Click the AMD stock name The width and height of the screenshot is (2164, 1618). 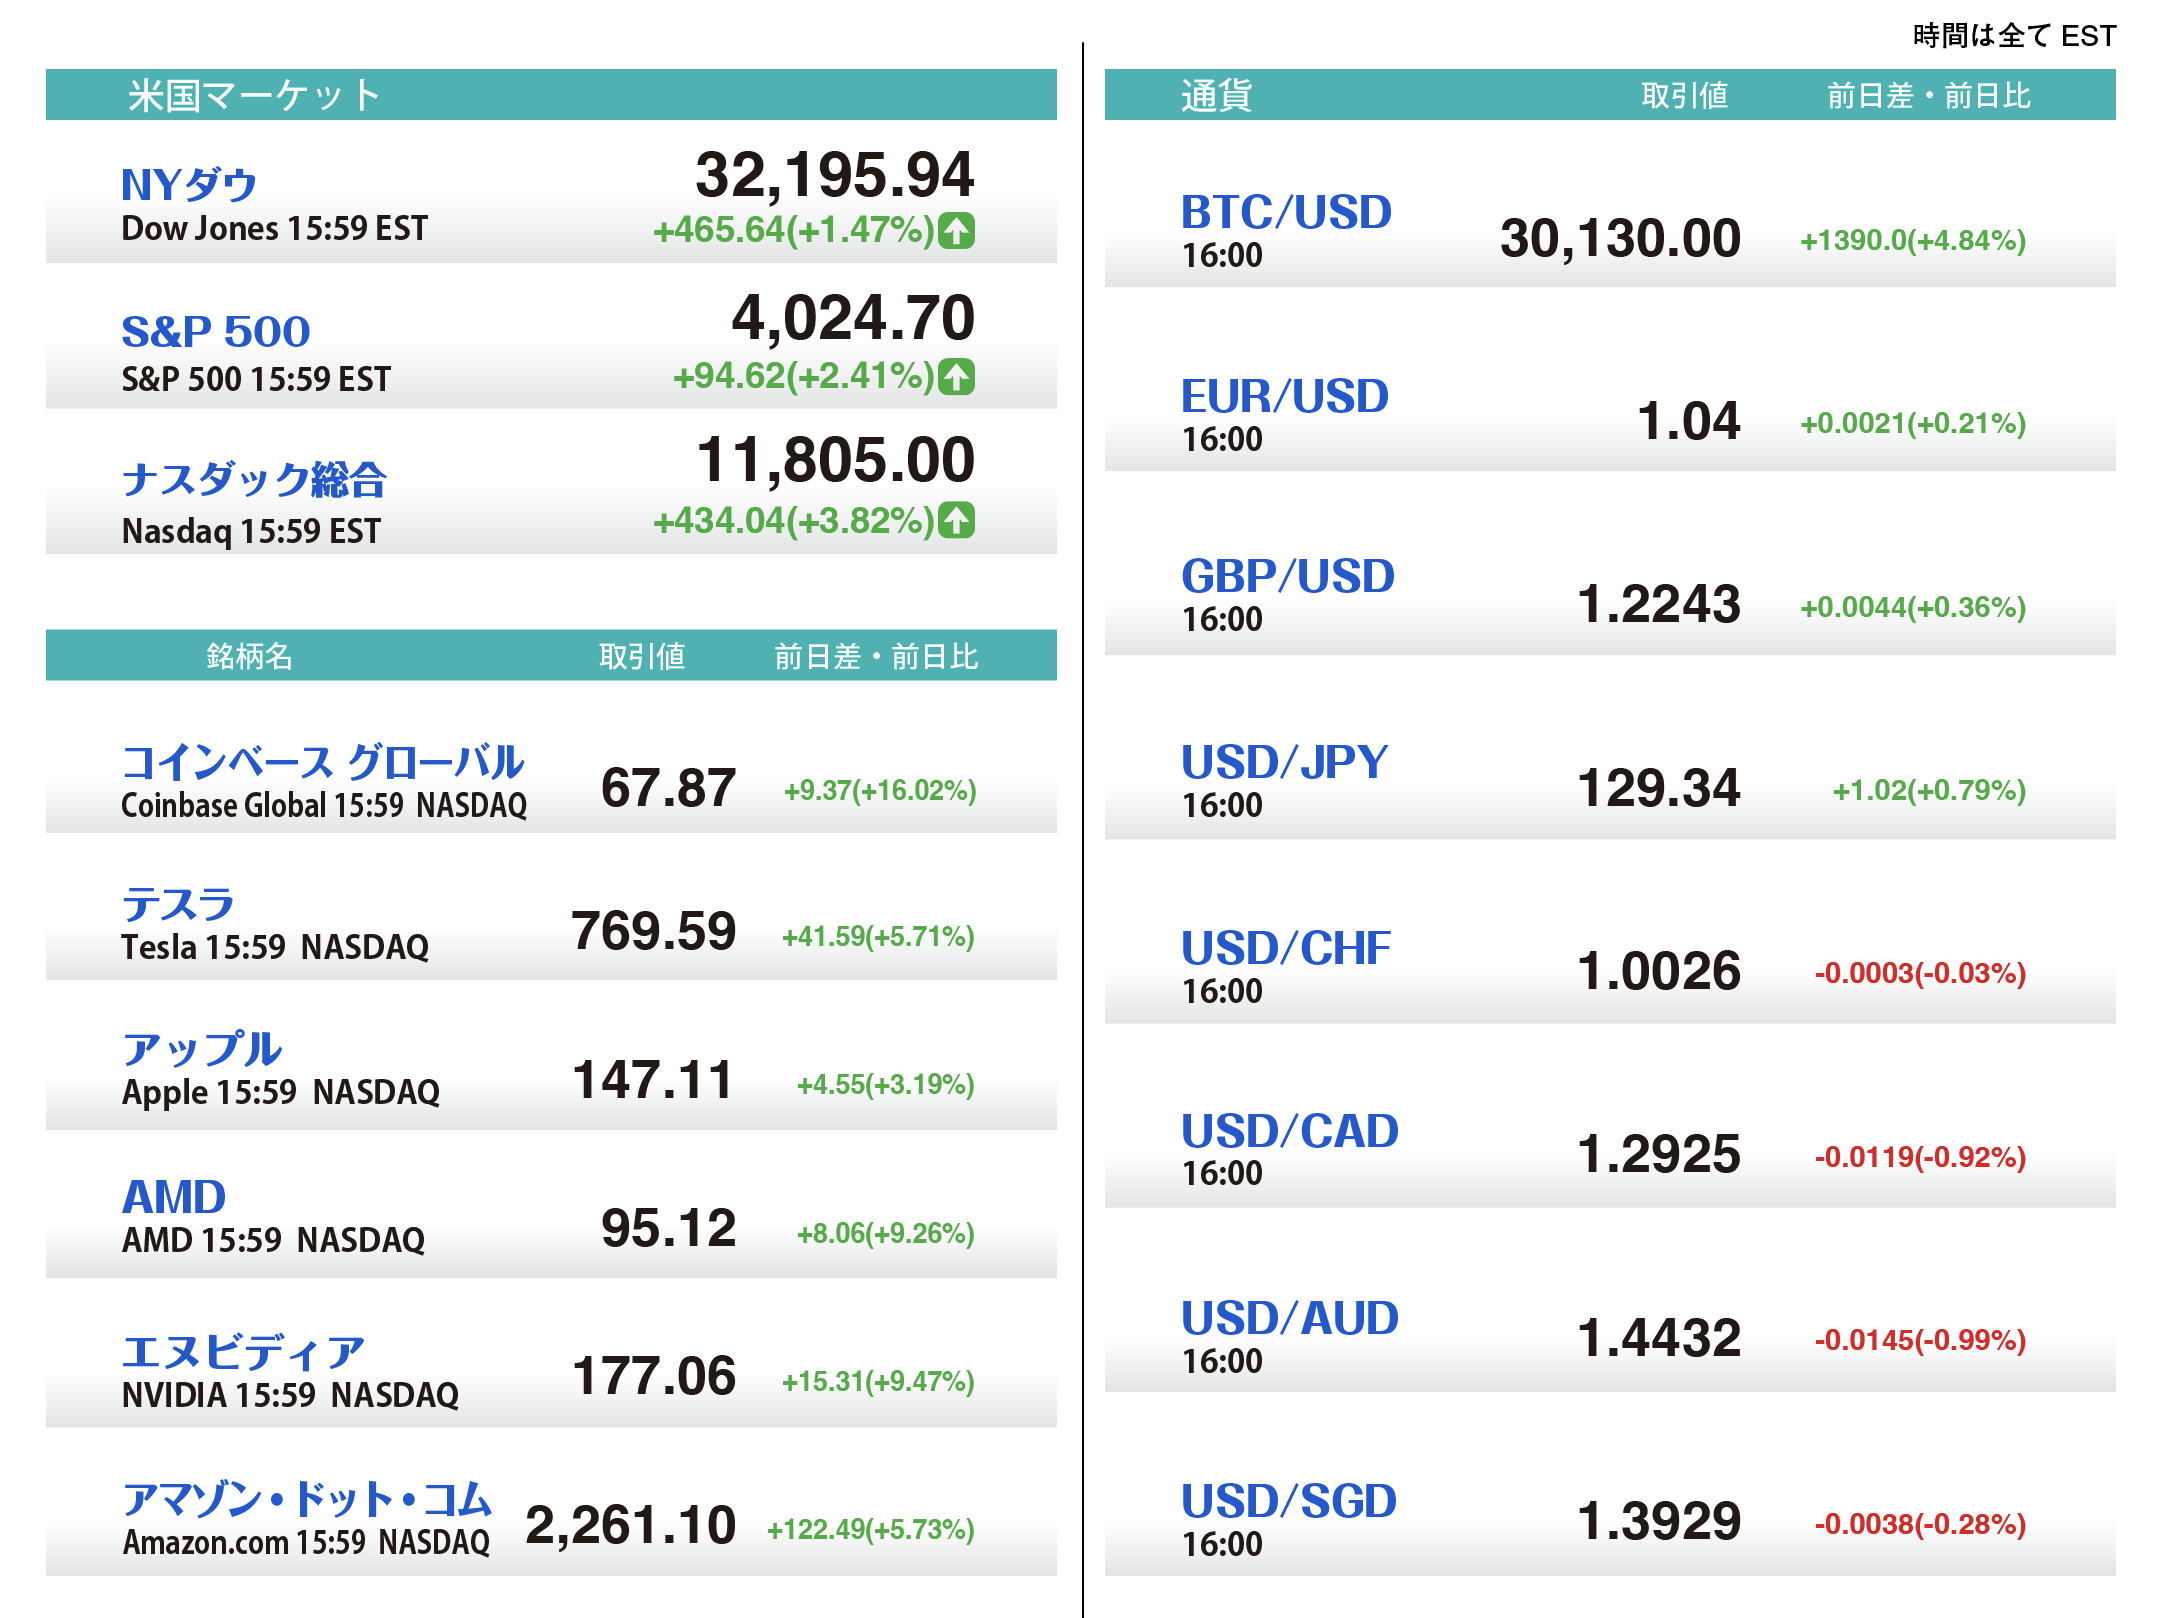click(x=174, y=1197)
